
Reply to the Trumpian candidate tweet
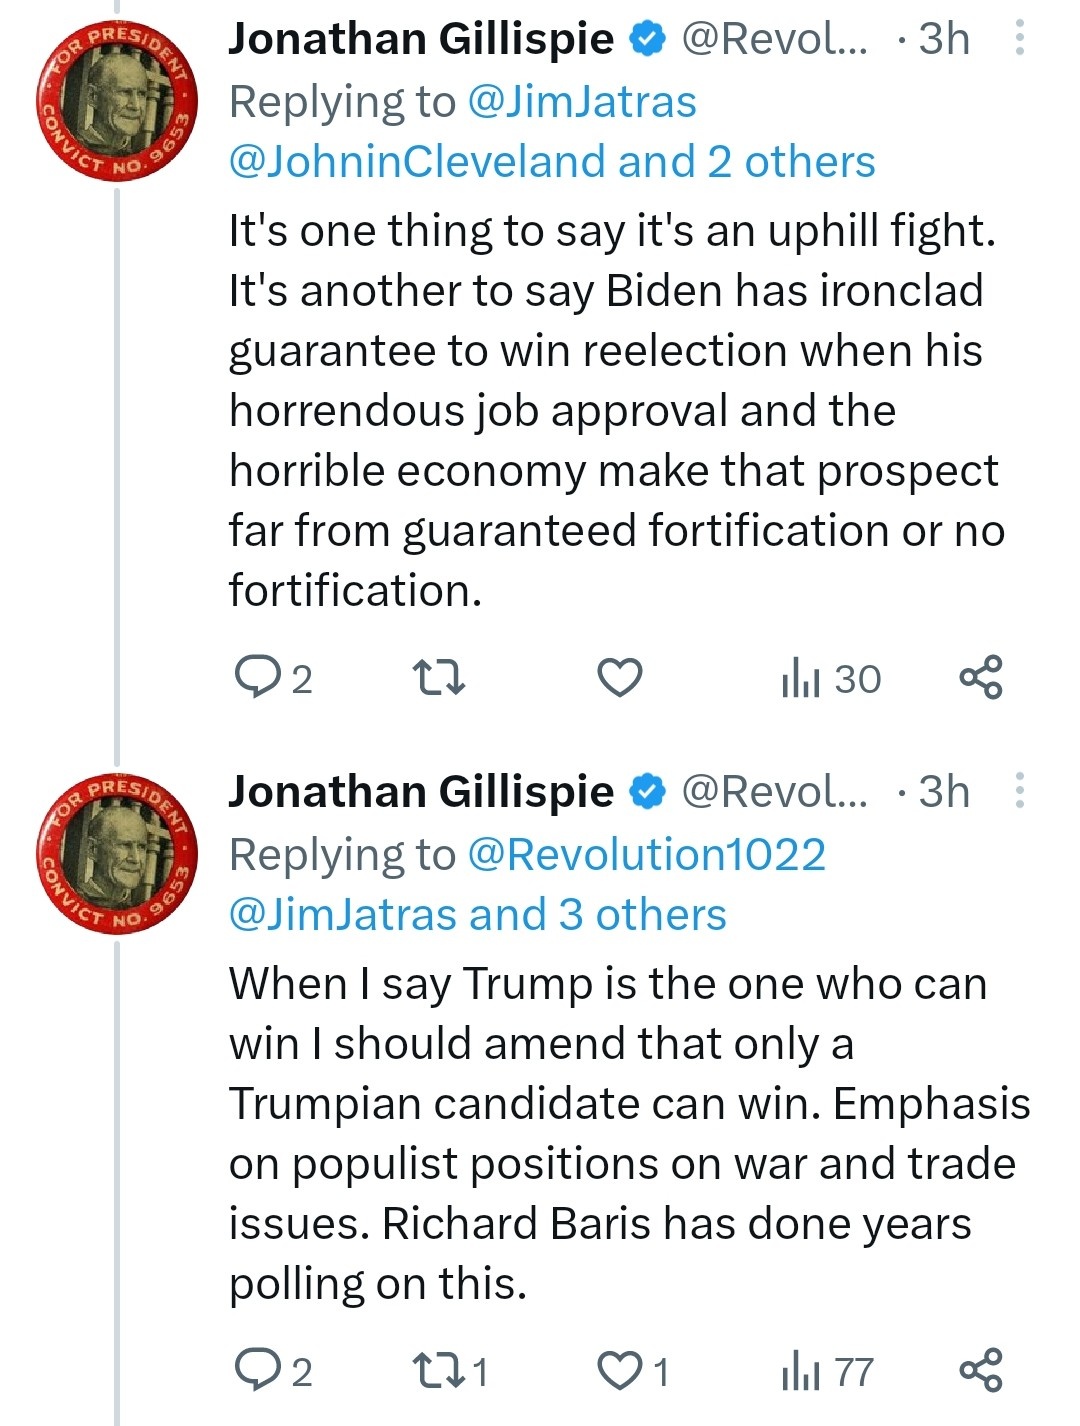(x=257, y=1370)
